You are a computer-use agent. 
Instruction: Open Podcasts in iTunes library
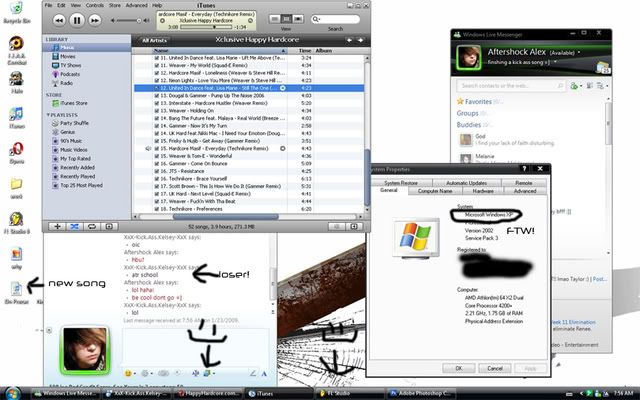click(69, 73)
